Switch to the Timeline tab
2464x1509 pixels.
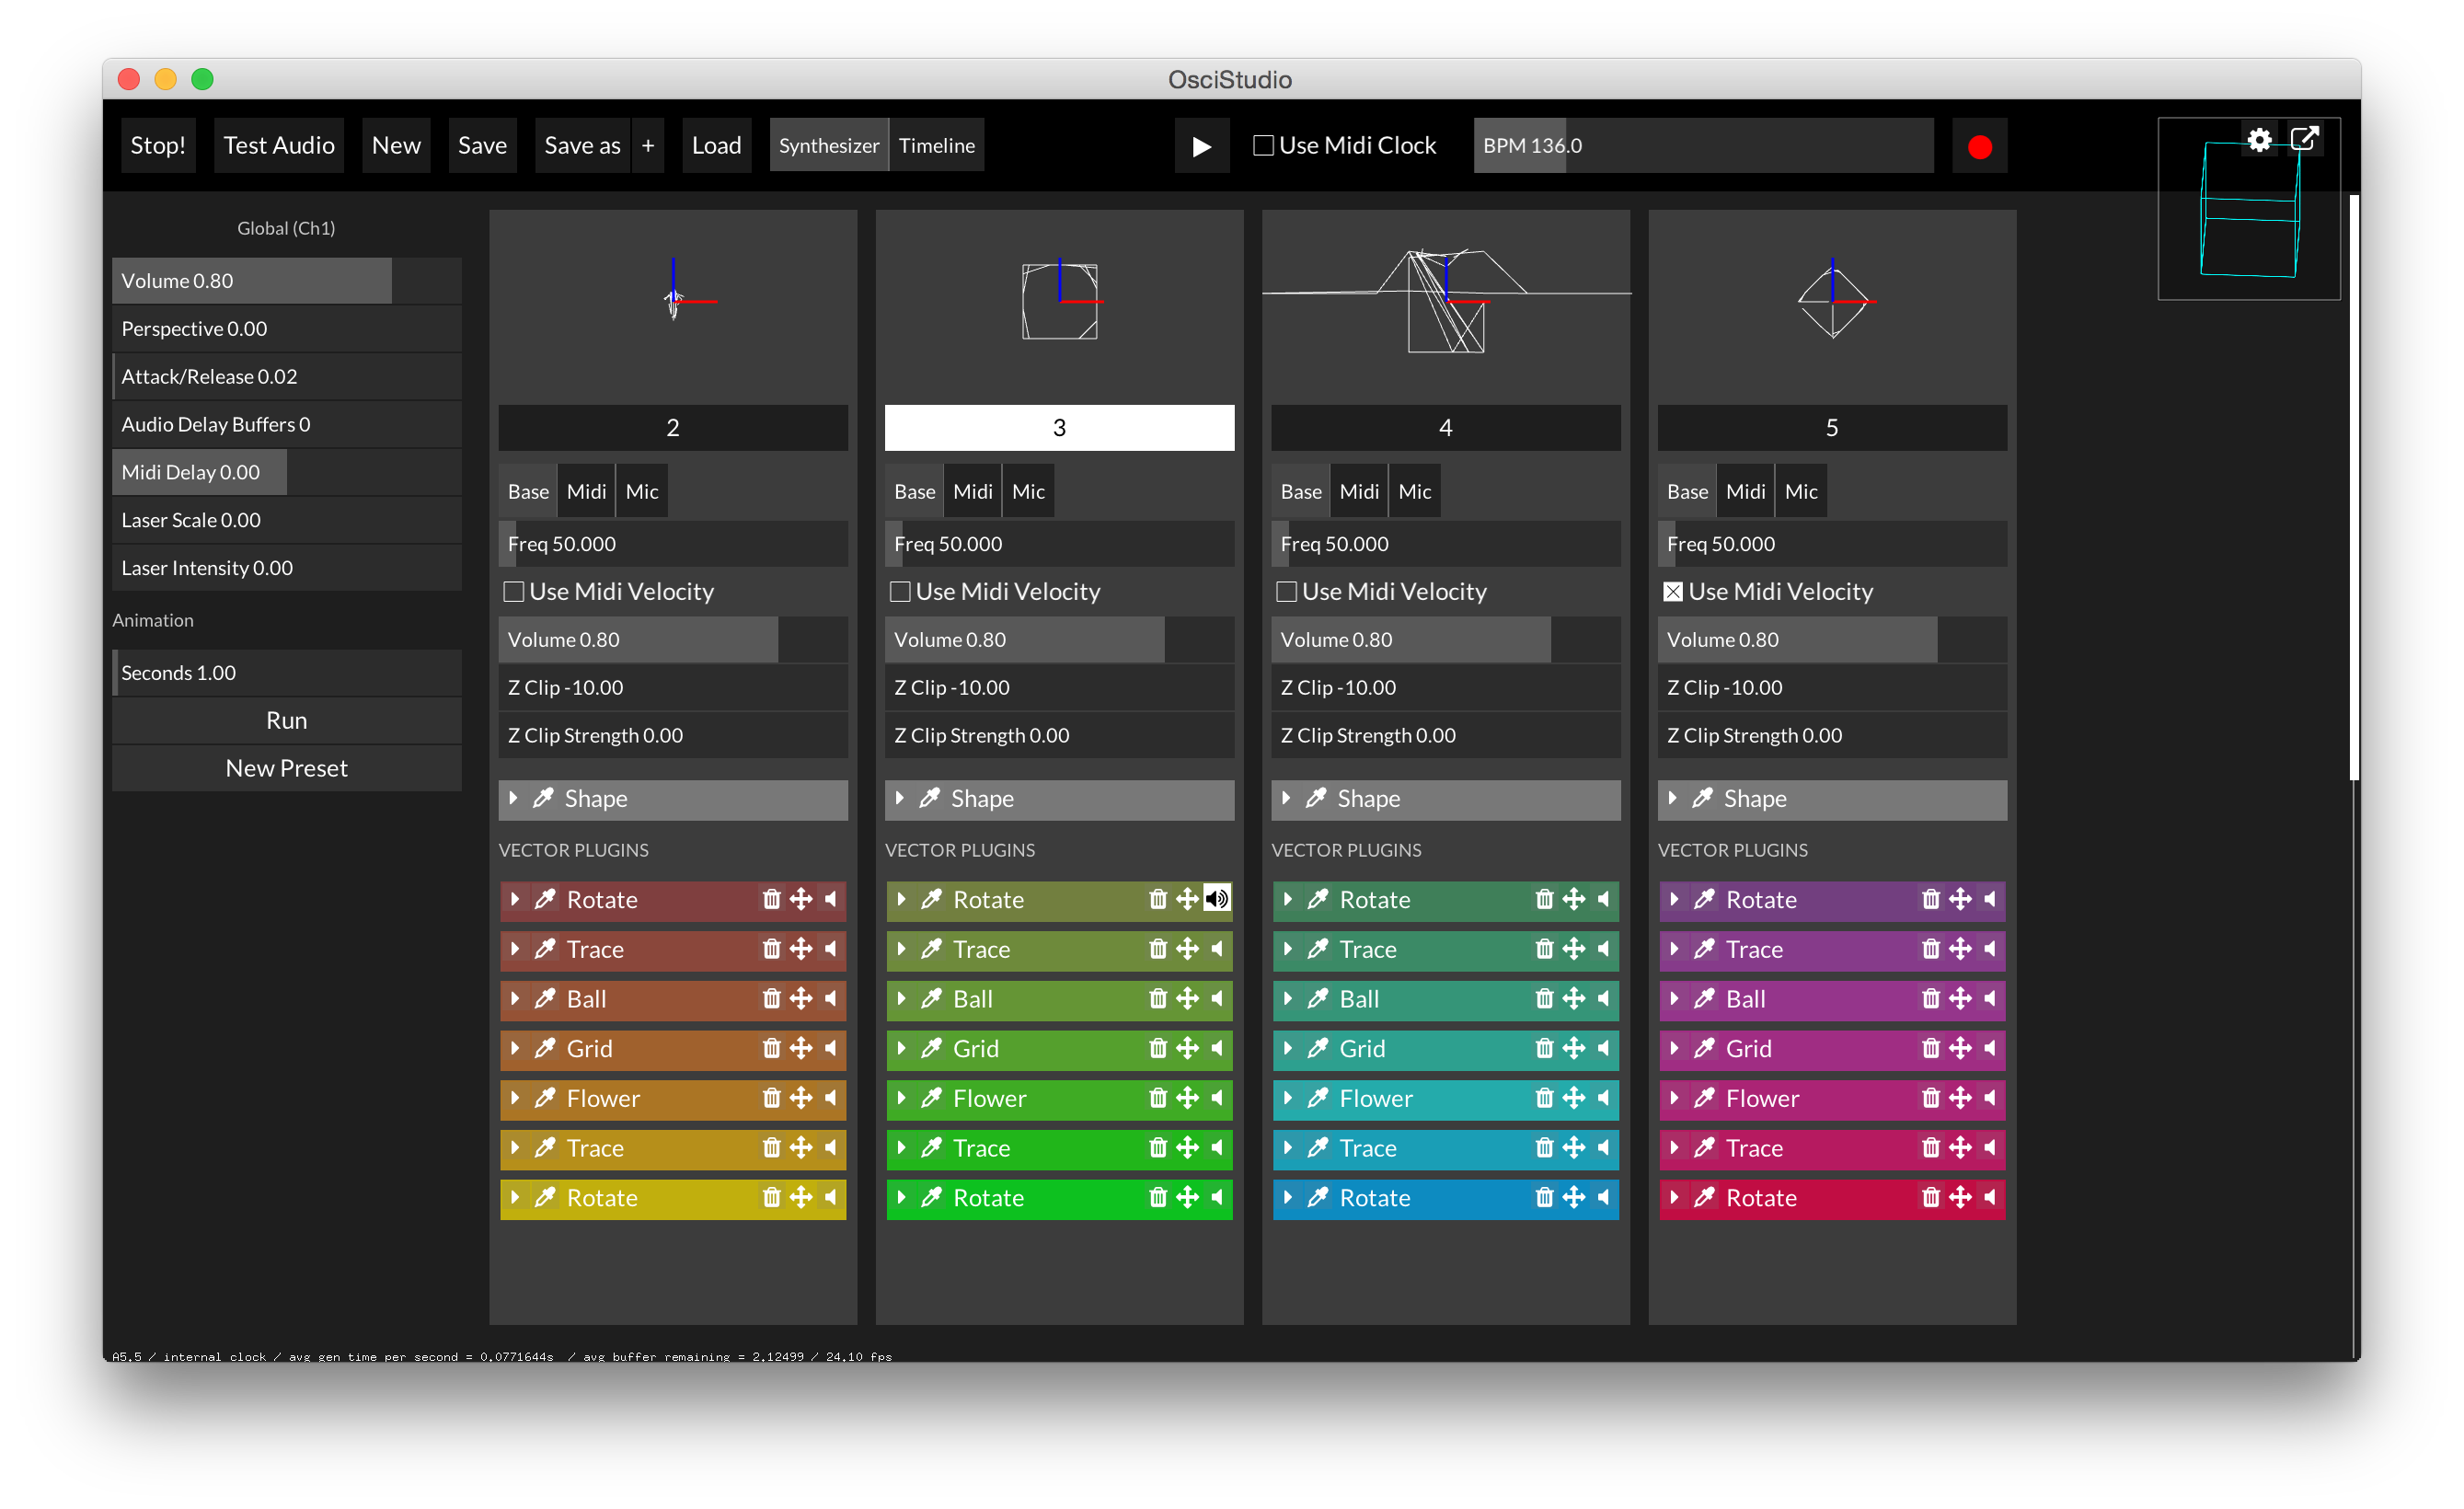coord(936,146)
